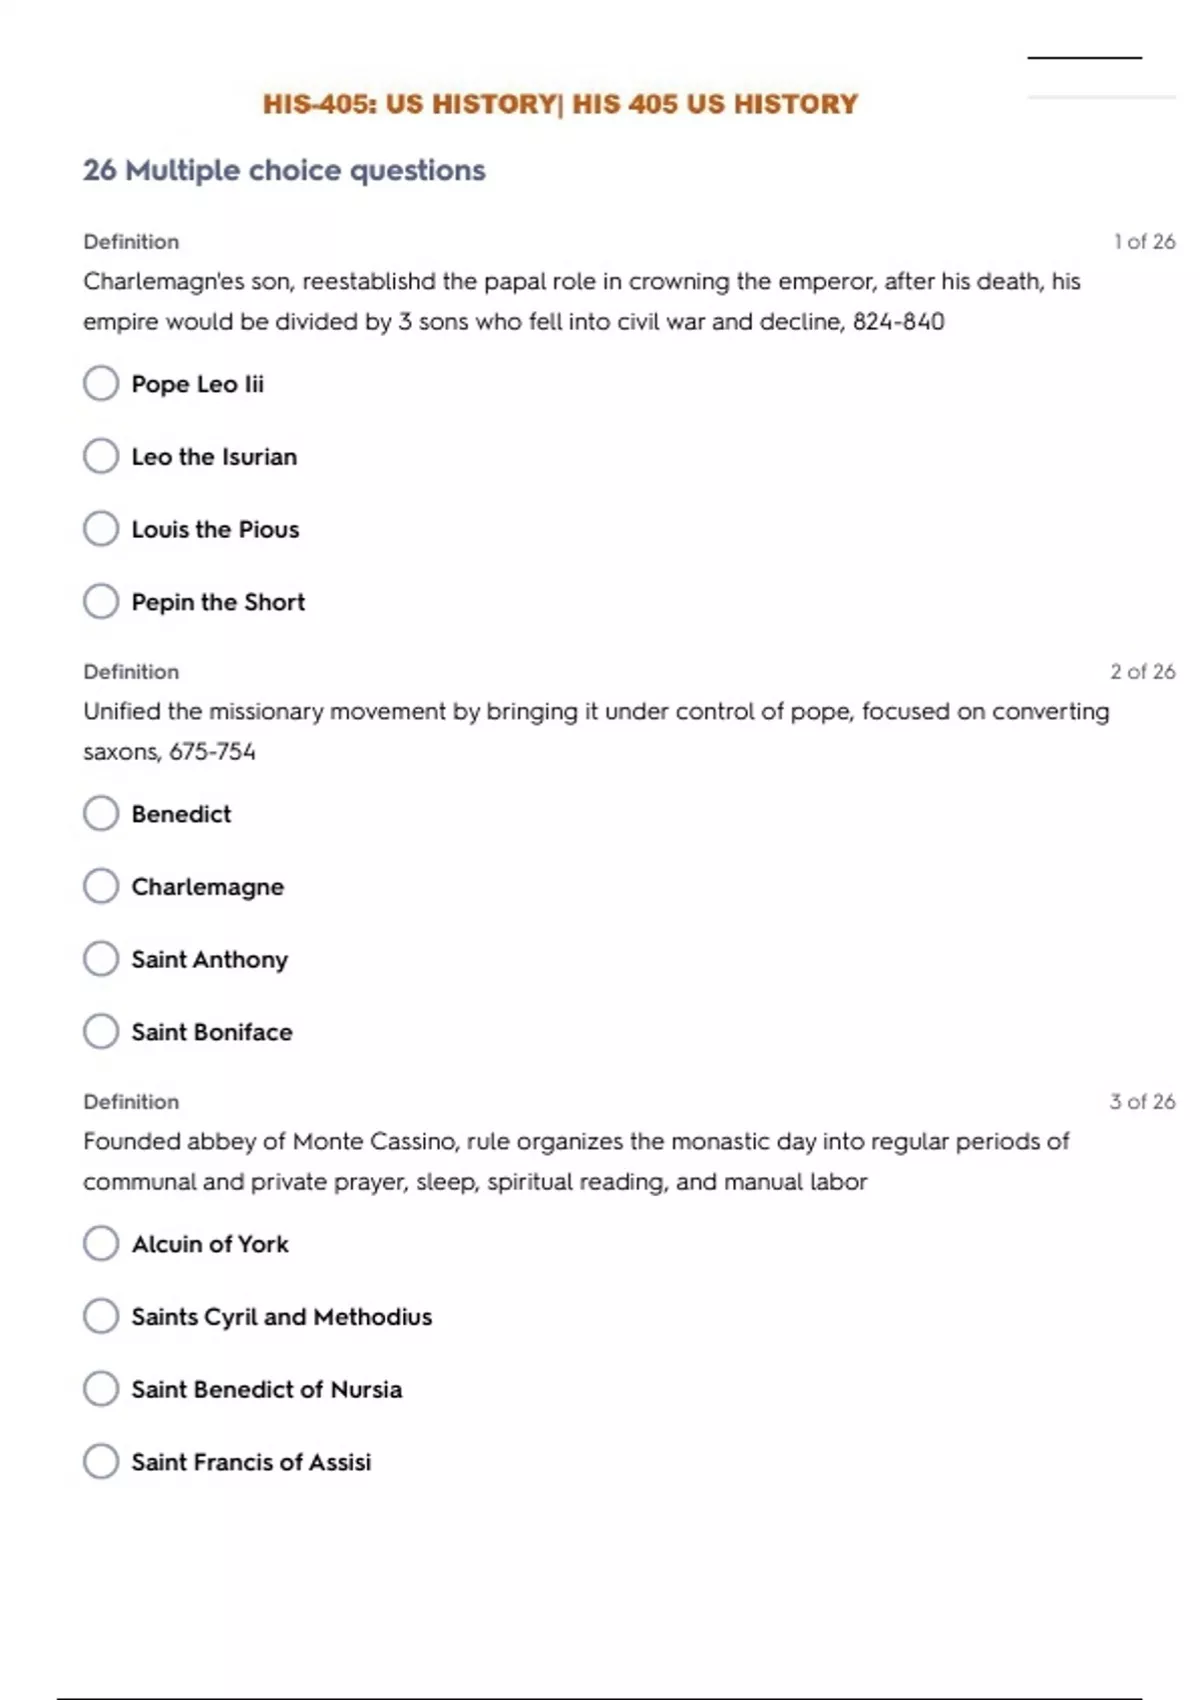Image resolution: width=1200 pixels, height=1700 pixels.
Task: Select the Saint Anthony option
Action: coord(101,959)
